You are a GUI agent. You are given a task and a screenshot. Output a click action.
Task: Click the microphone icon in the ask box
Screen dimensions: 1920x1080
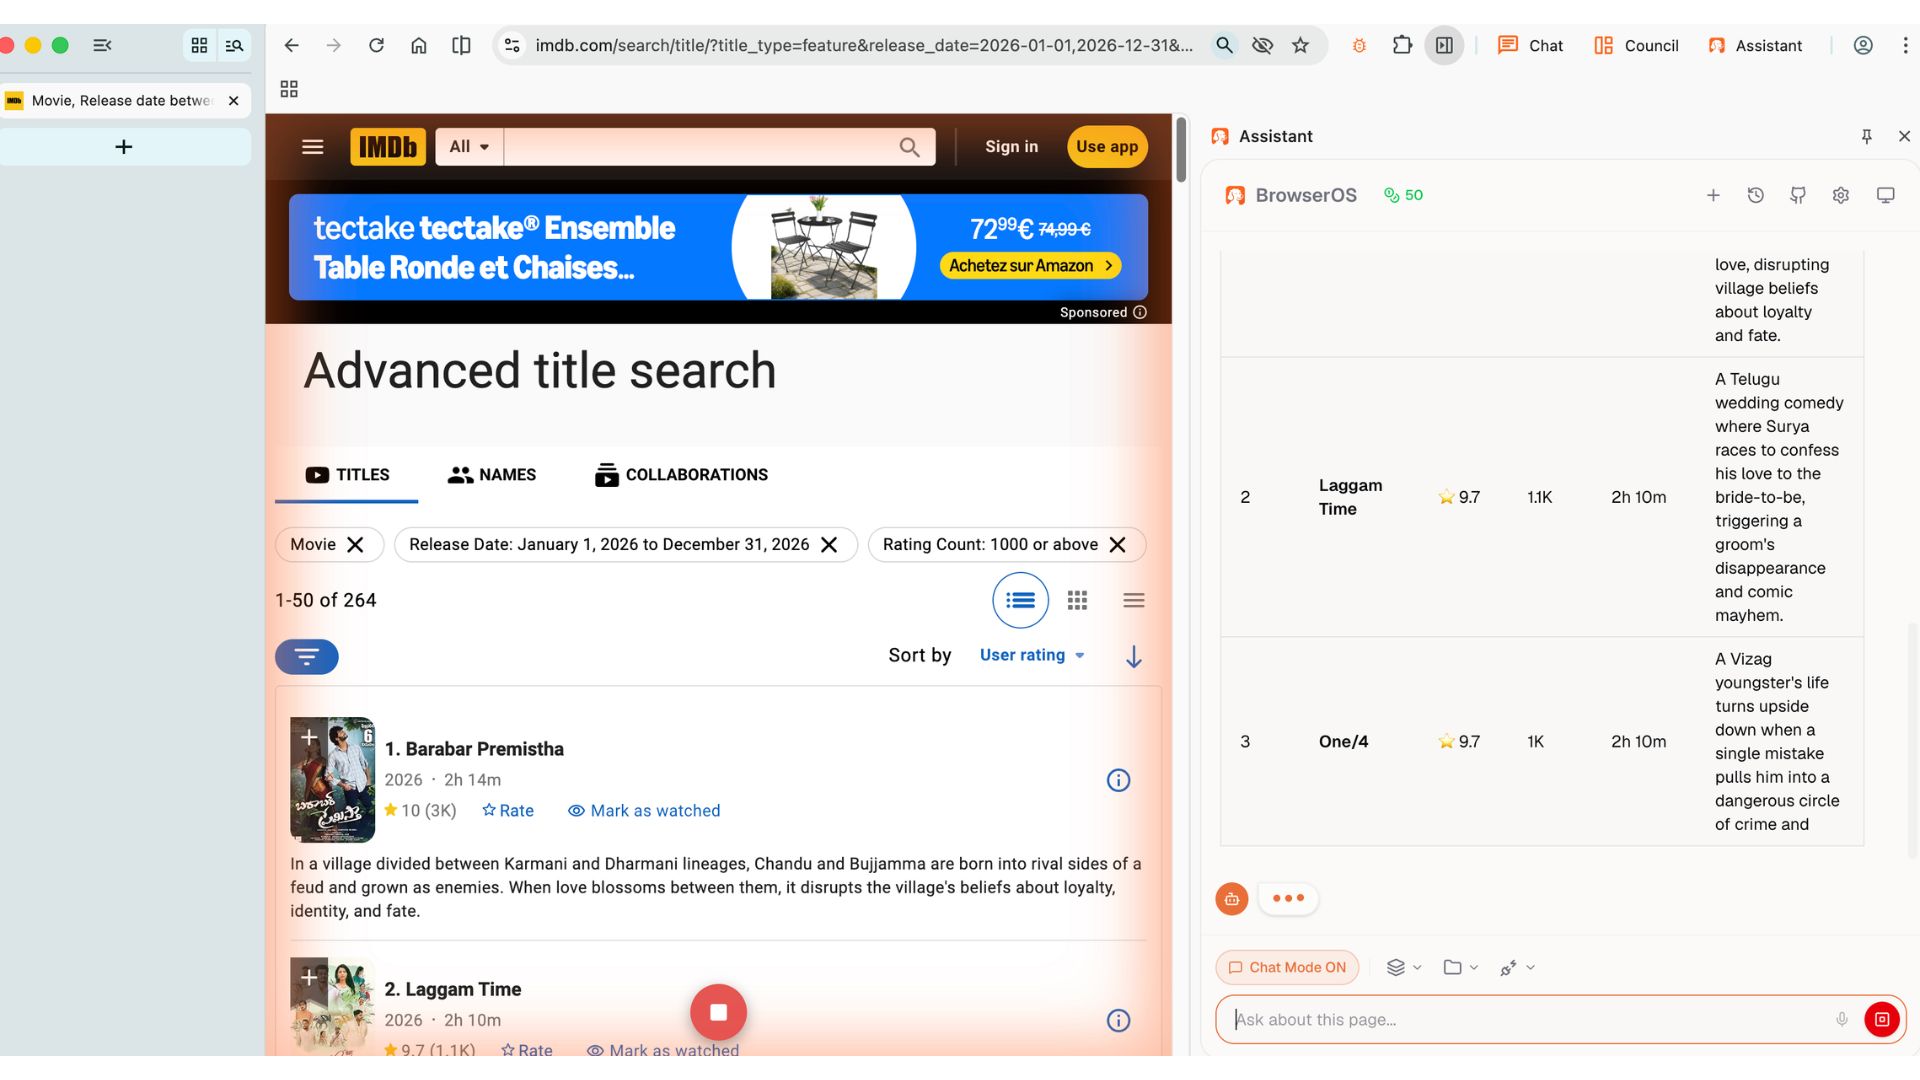tap(1842, 1019)
